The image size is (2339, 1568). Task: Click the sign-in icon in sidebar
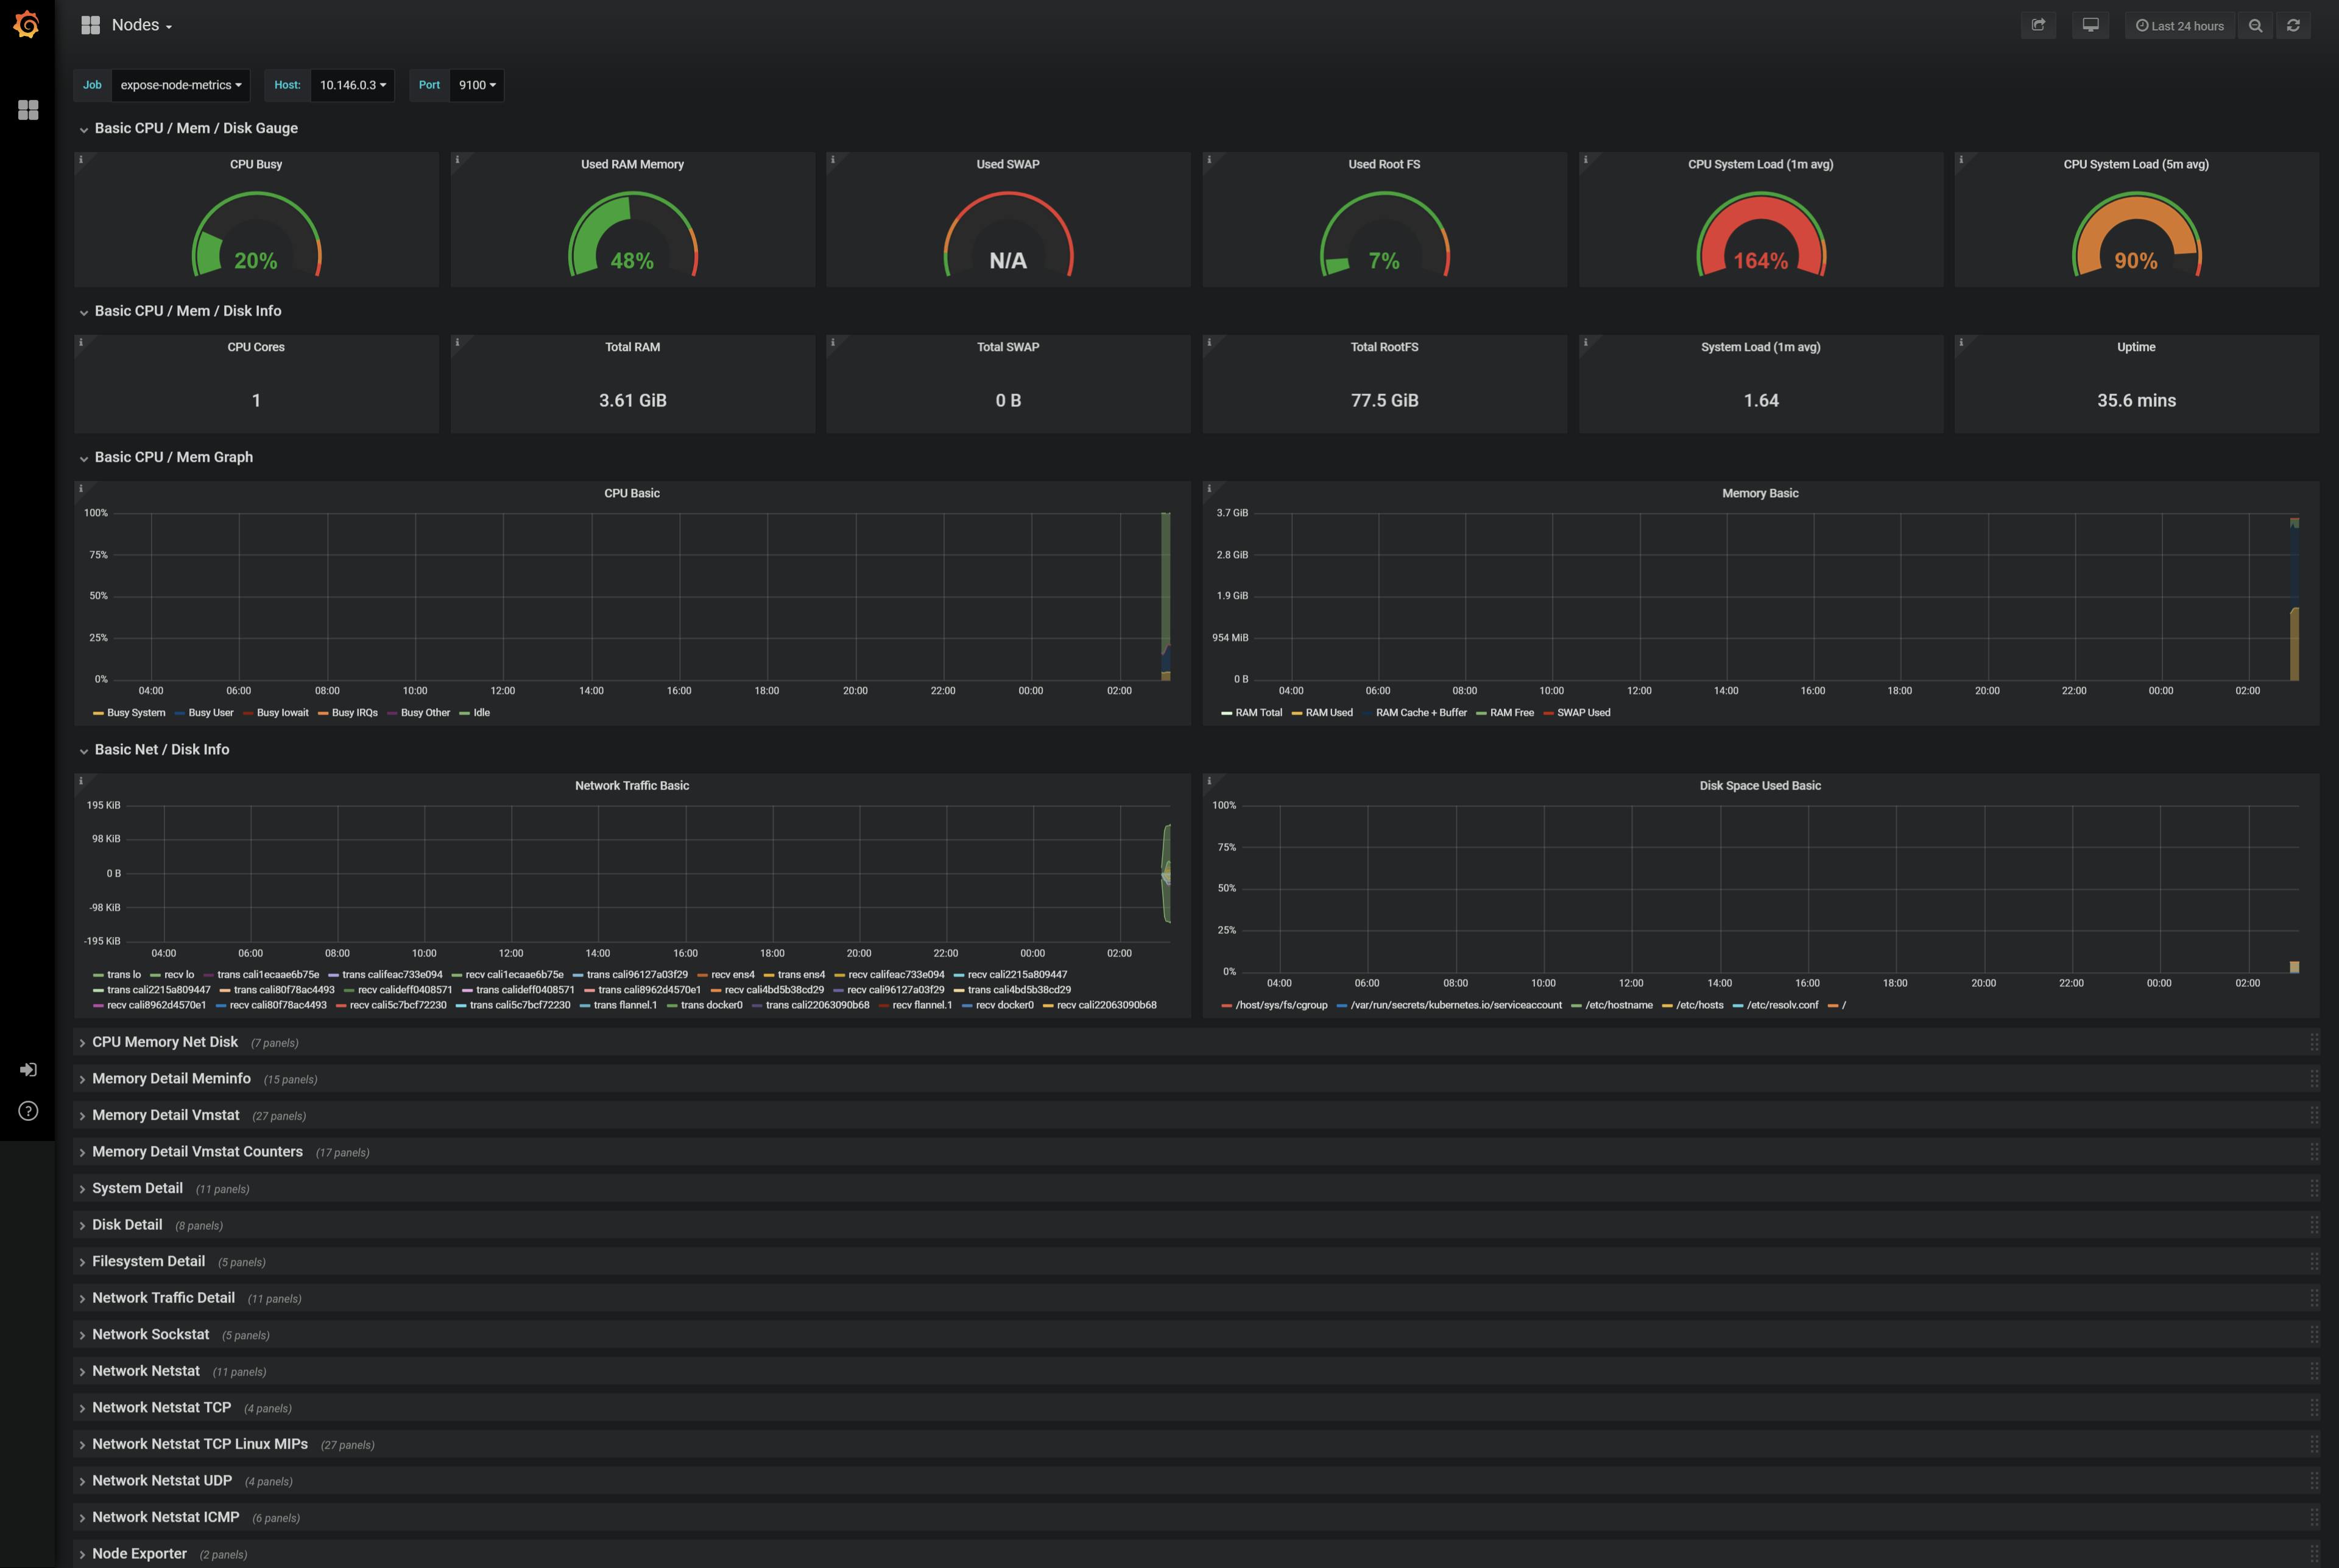tap(27, 1069)
